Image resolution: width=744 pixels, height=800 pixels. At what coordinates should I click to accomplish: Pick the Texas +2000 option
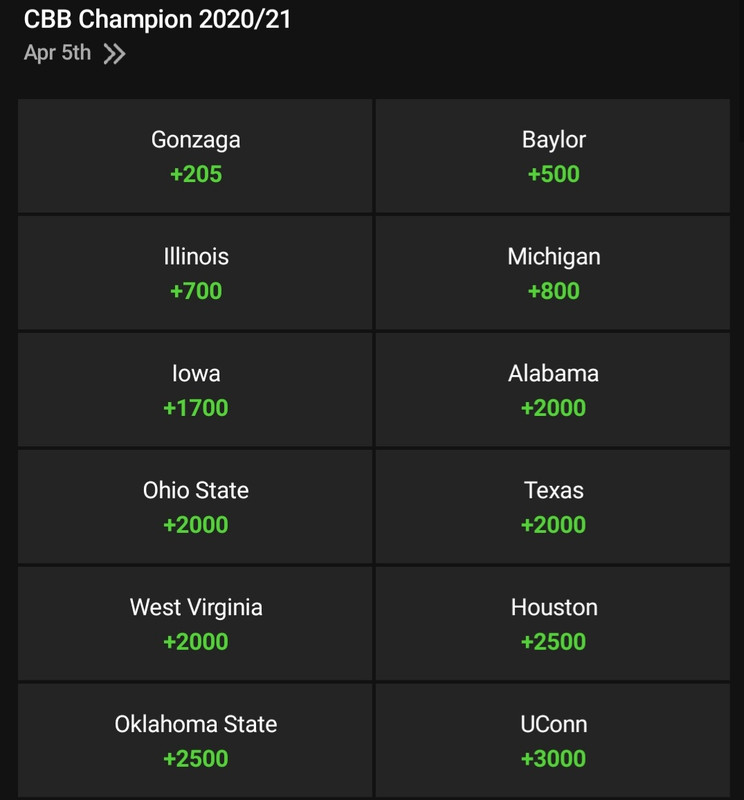(x=553, y=507)
